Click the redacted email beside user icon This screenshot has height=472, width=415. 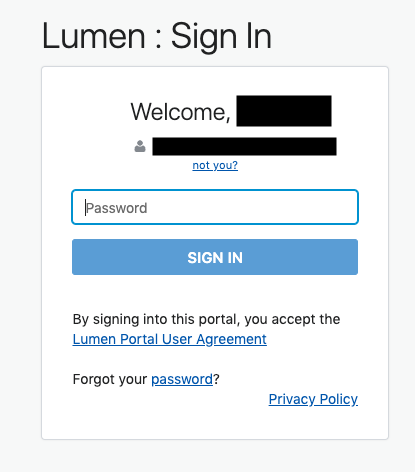pos(244,146)
